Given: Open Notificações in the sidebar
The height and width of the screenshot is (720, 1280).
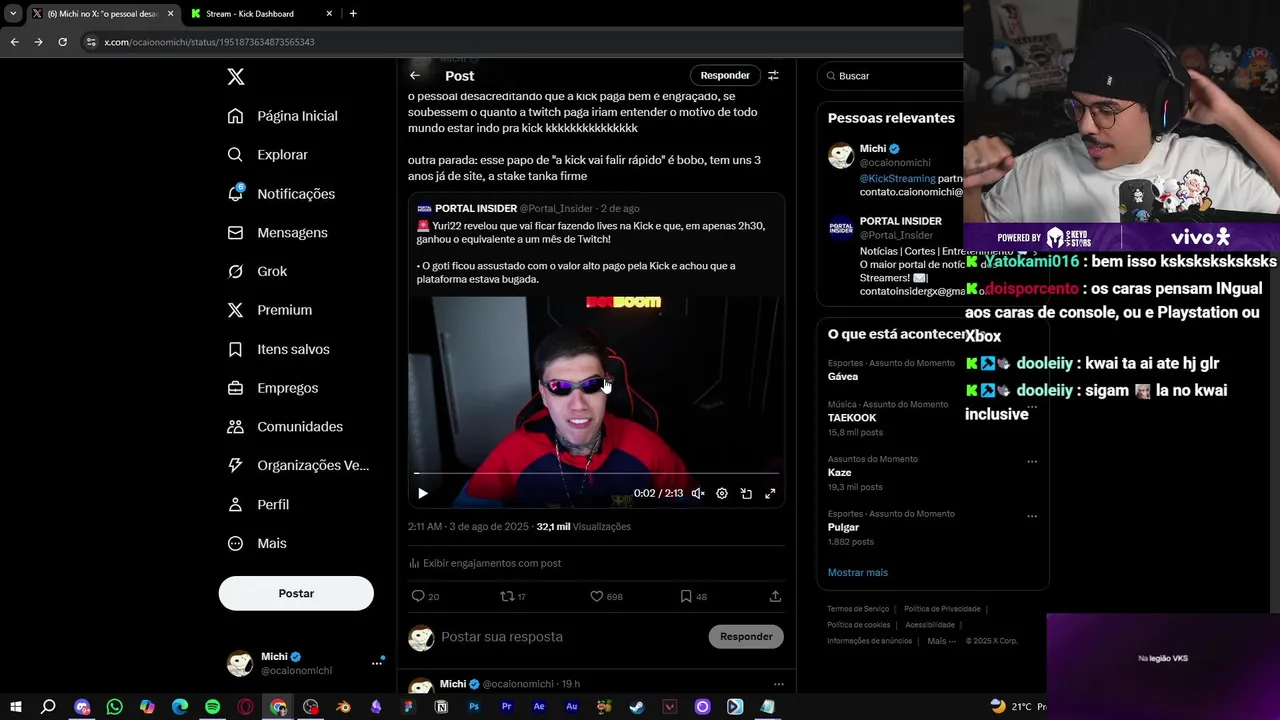Looking at the screenshot, I should pos(281,194).
